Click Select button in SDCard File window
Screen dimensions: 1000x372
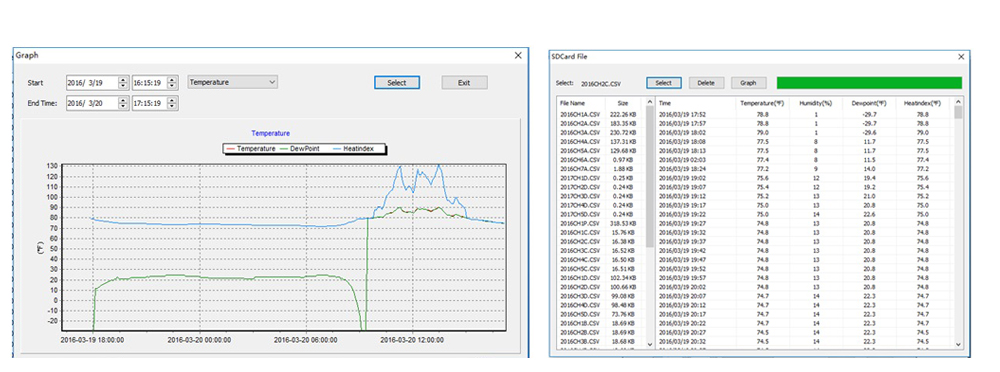[x=663, y=83]
